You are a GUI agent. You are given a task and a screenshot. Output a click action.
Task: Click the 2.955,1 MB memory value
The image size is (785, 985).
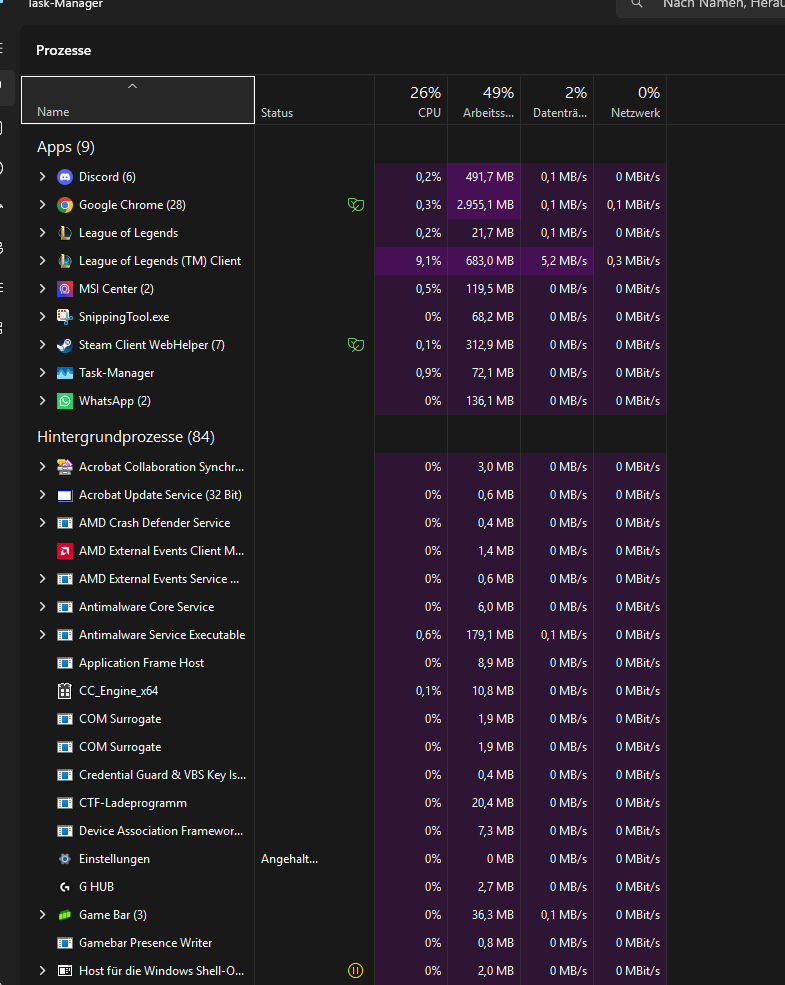485,205
